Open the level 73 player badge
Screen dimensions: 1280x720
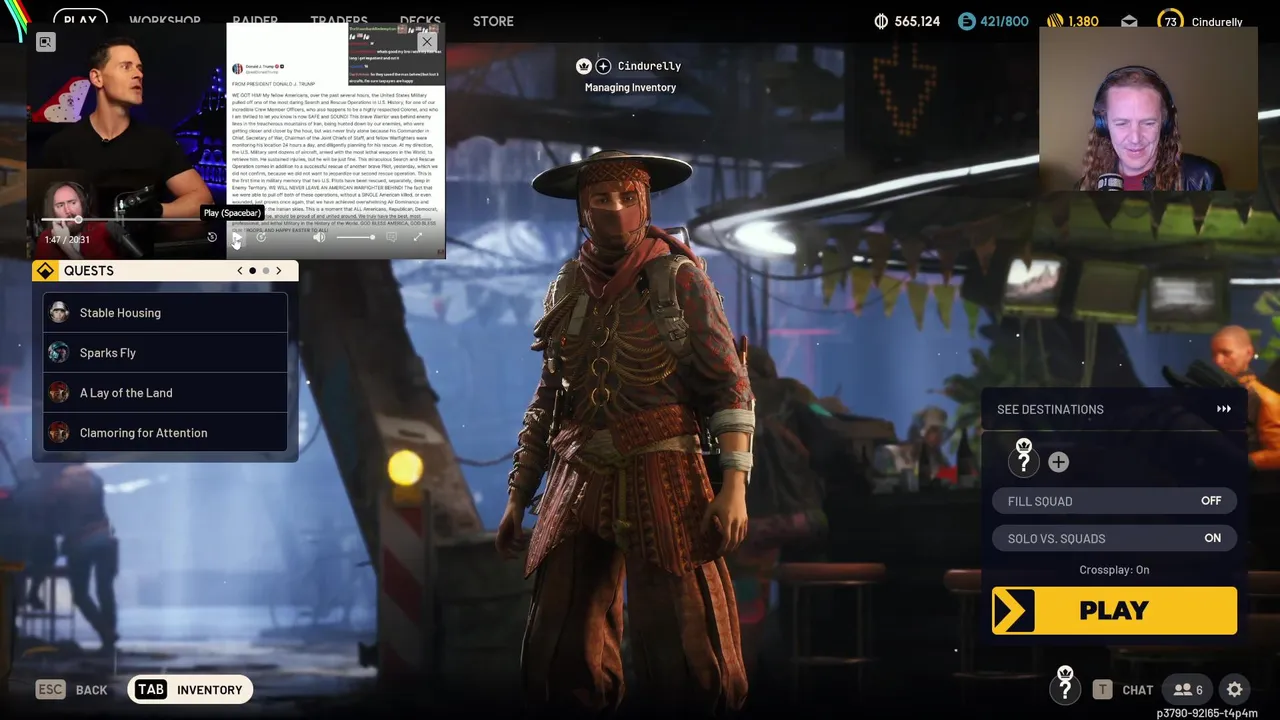[1170, 21]
